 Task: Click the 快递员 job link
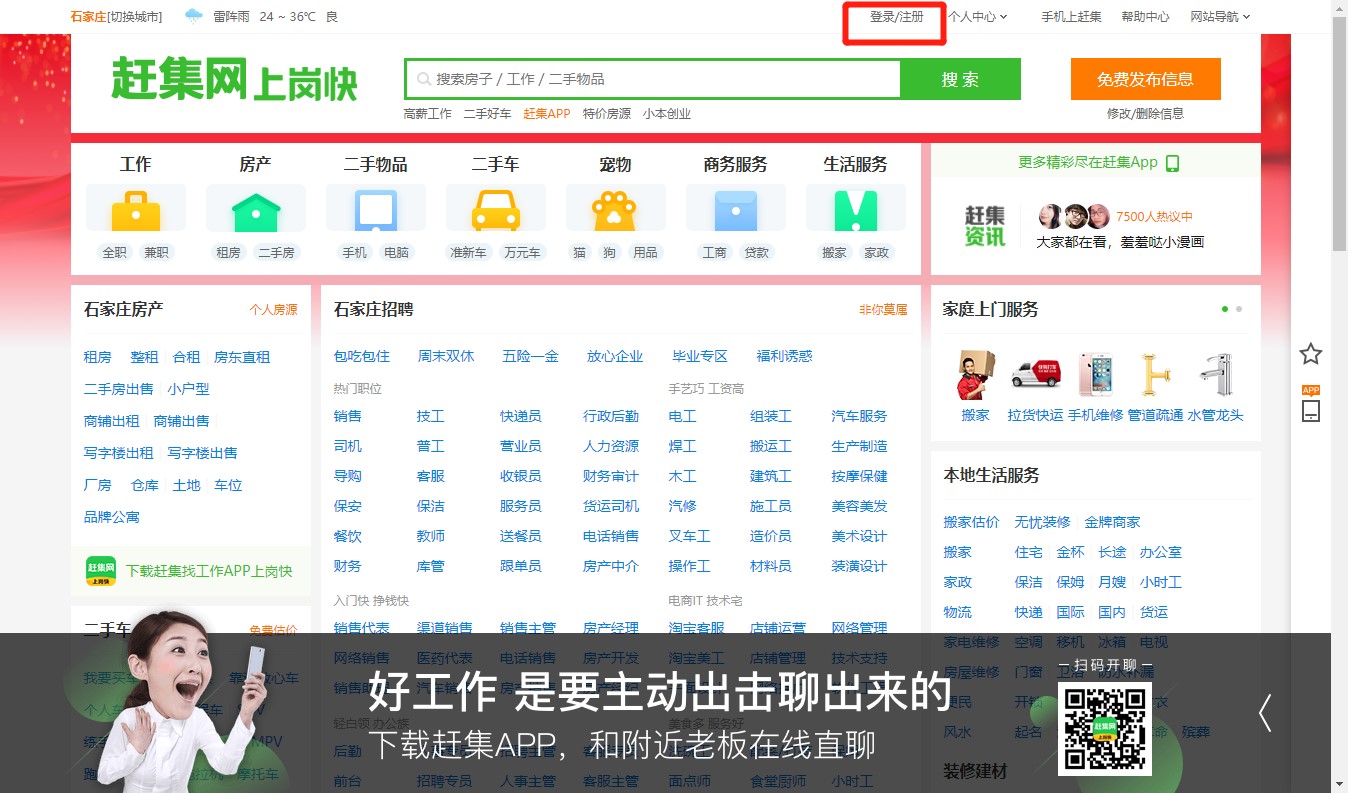(521, 416)
